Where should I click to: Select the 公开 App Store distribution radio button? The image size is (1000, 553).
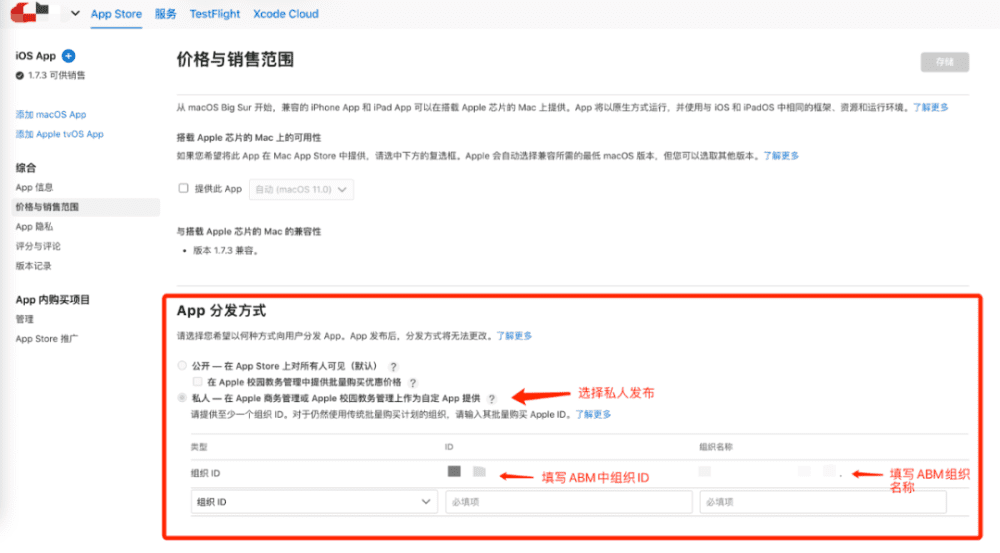pos(182,365)
